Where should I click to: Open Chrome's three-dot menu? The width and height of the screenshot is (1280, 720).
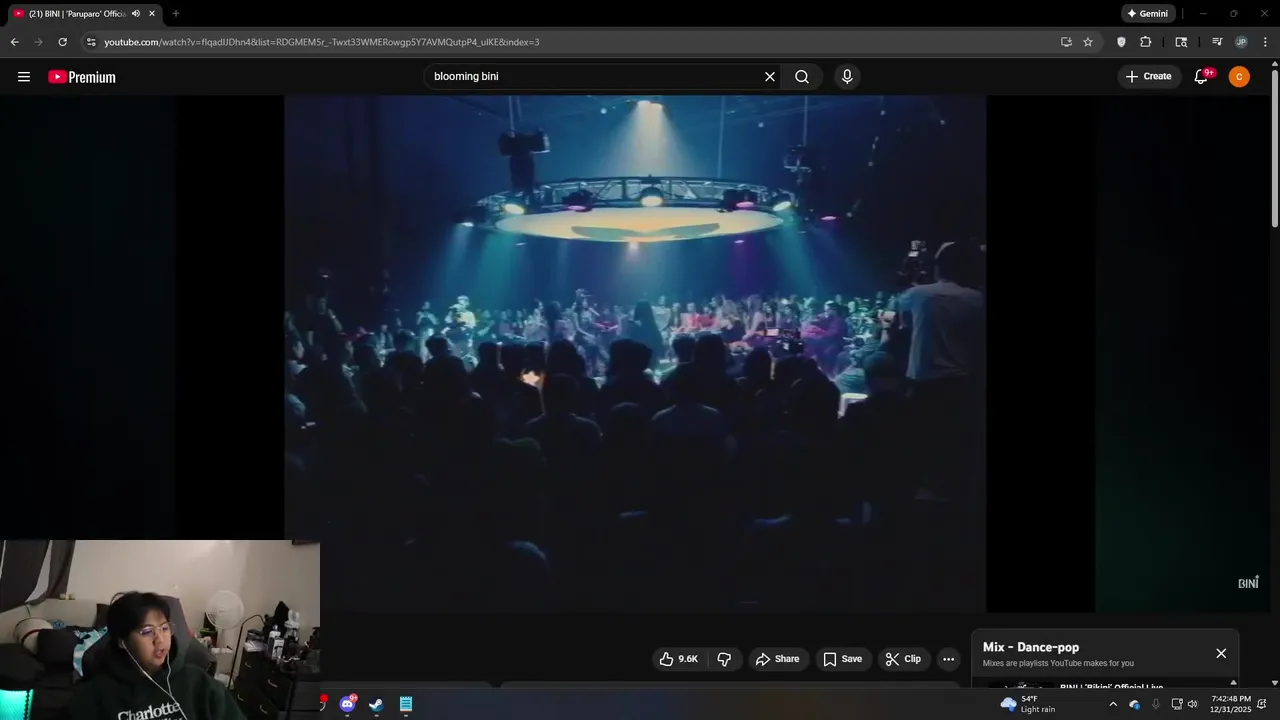(x=1266, y=42)
